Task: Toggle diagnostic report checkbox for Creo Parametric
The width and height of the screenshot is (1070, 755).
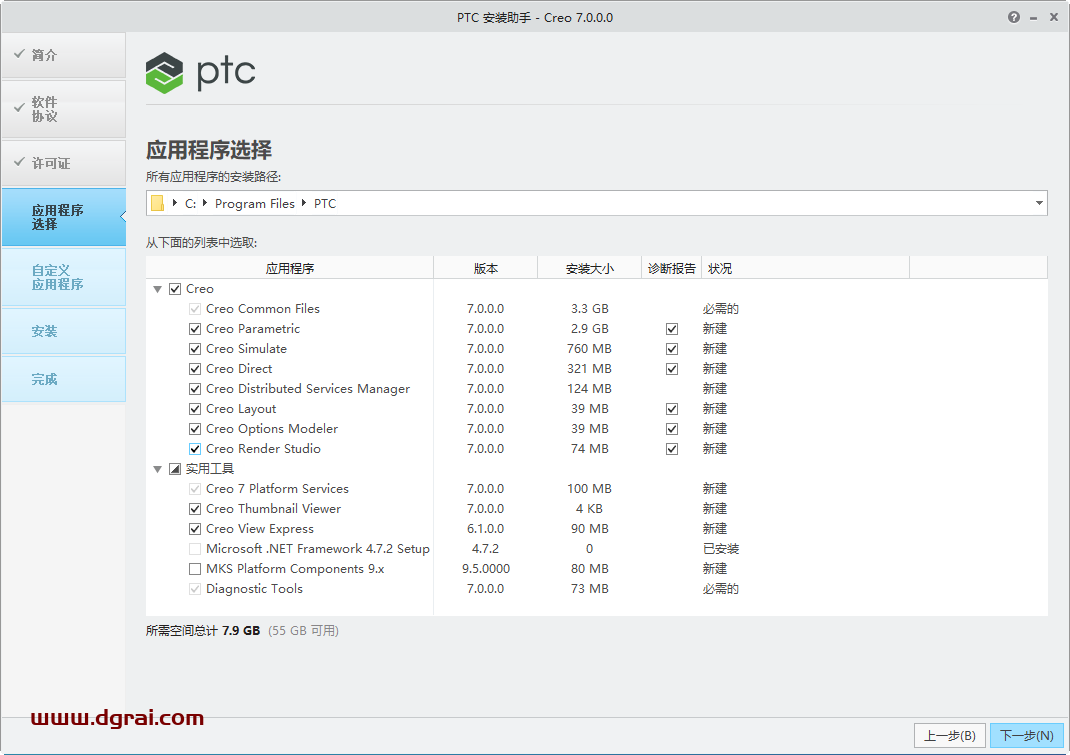Action: click(672, 329)
